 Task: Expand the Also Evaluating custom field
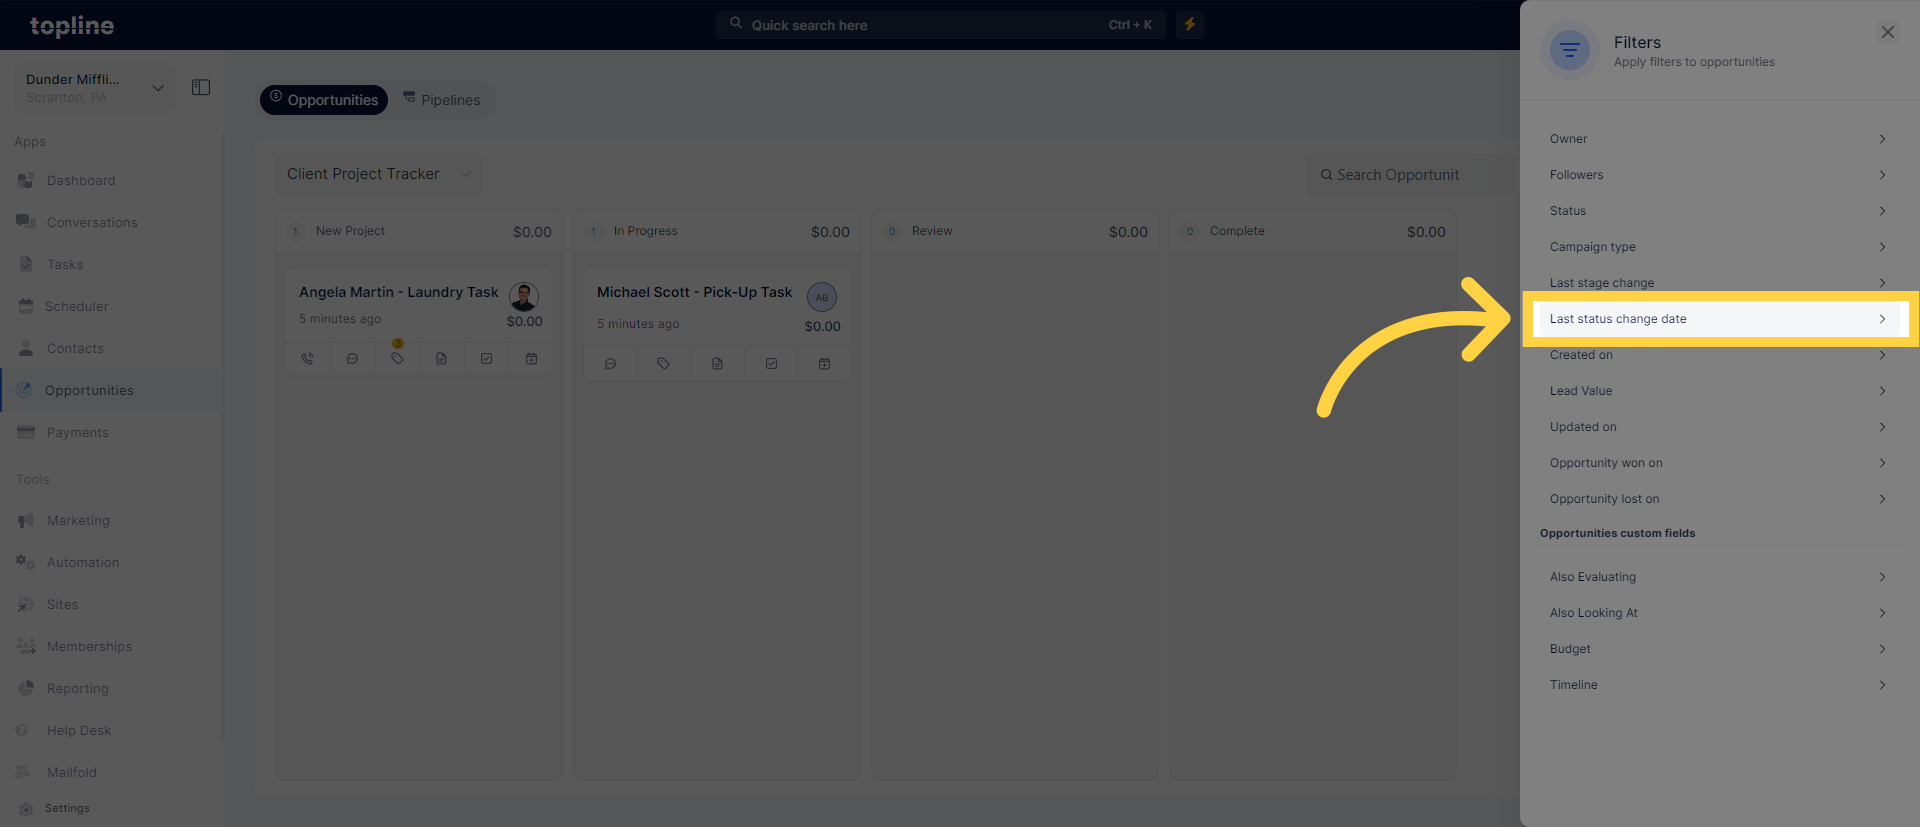pos(1718,577)
